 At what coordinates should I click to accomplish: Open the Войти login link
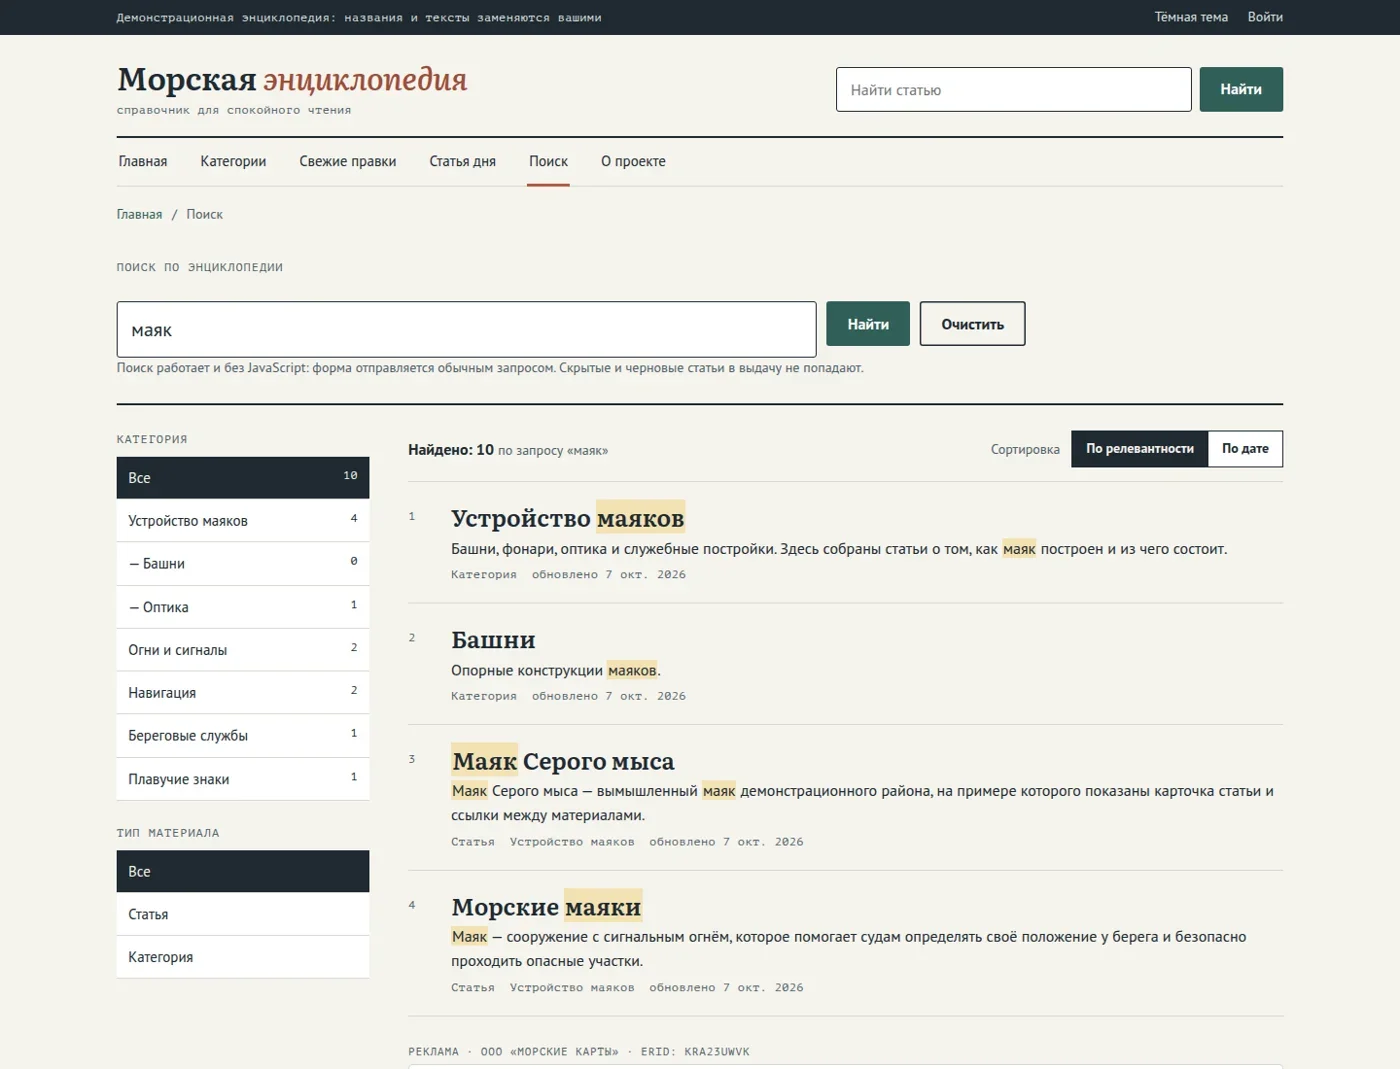[x=1265, y=17]
